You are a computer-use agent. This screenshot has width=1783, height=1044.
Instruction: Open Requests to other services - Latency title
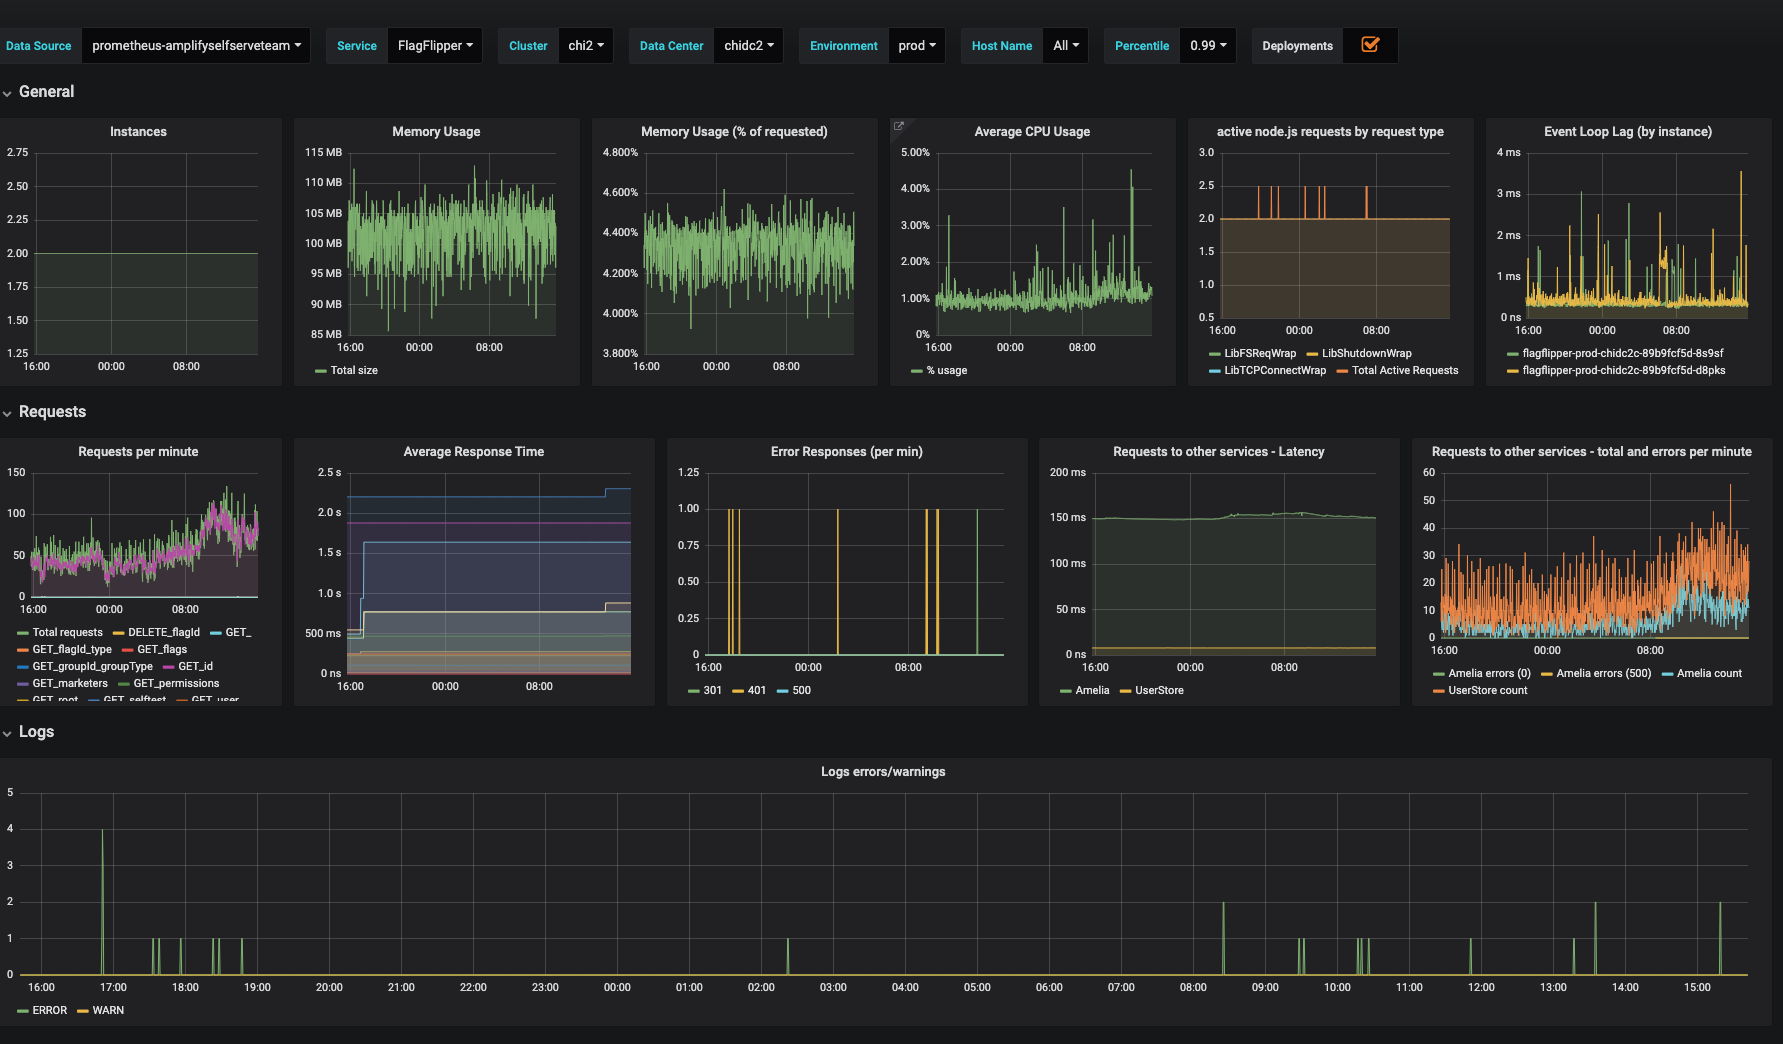(x=1219, y=452)
